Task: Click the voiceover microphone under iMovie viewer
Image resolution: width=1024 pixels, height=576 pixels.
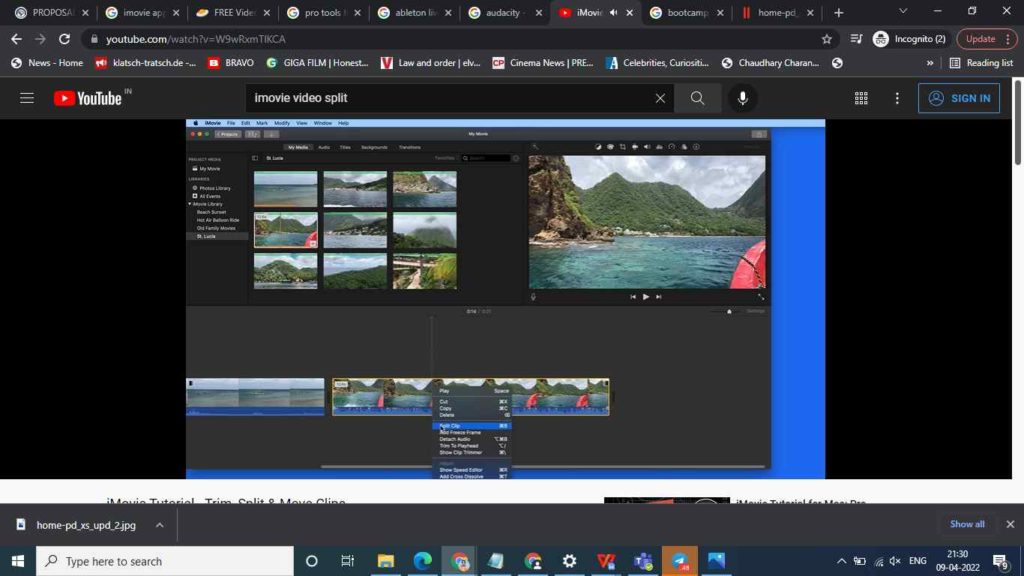Action: point(534,296)
